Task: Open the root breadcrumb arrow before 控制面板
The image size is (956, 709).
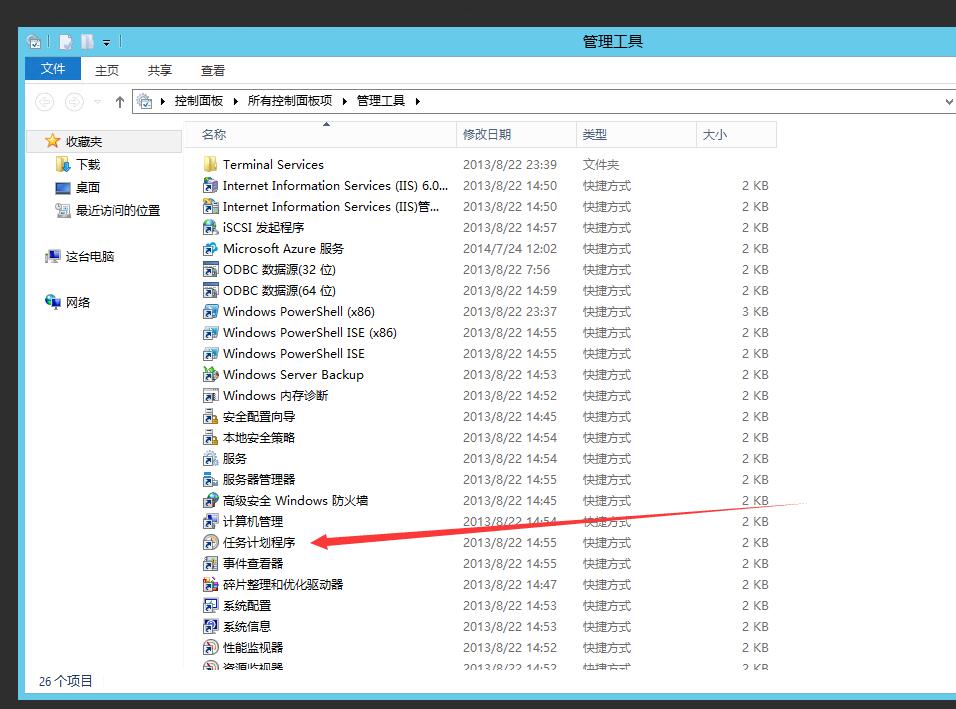Action: click(x=163, y=101)
